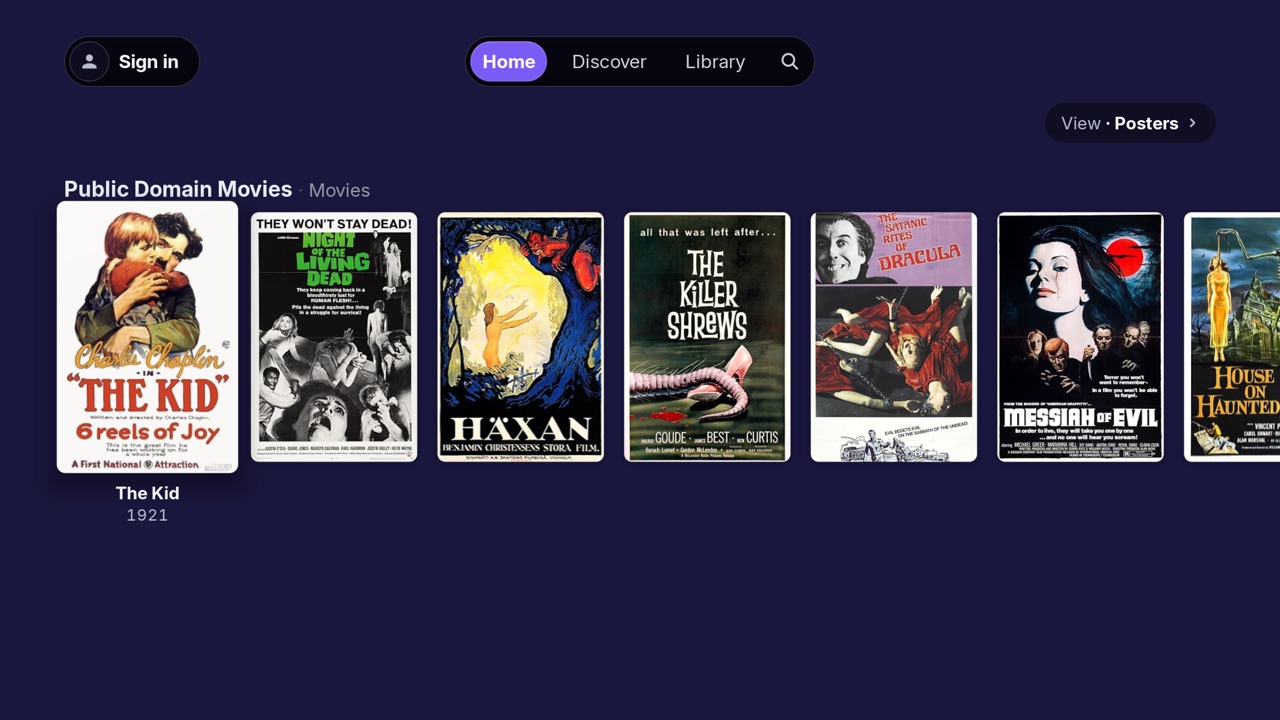Open Satanic Rites of Dracula poster

pos(894,337)
